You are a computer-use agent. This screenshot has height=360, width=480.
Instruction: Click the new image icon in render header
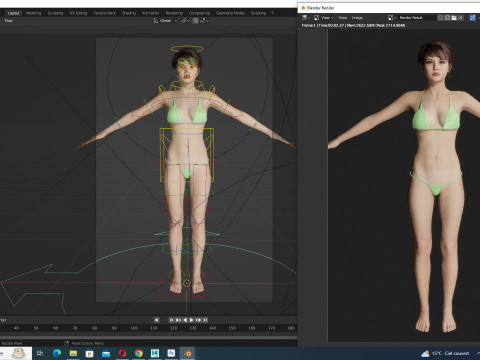tap(447, 18)
